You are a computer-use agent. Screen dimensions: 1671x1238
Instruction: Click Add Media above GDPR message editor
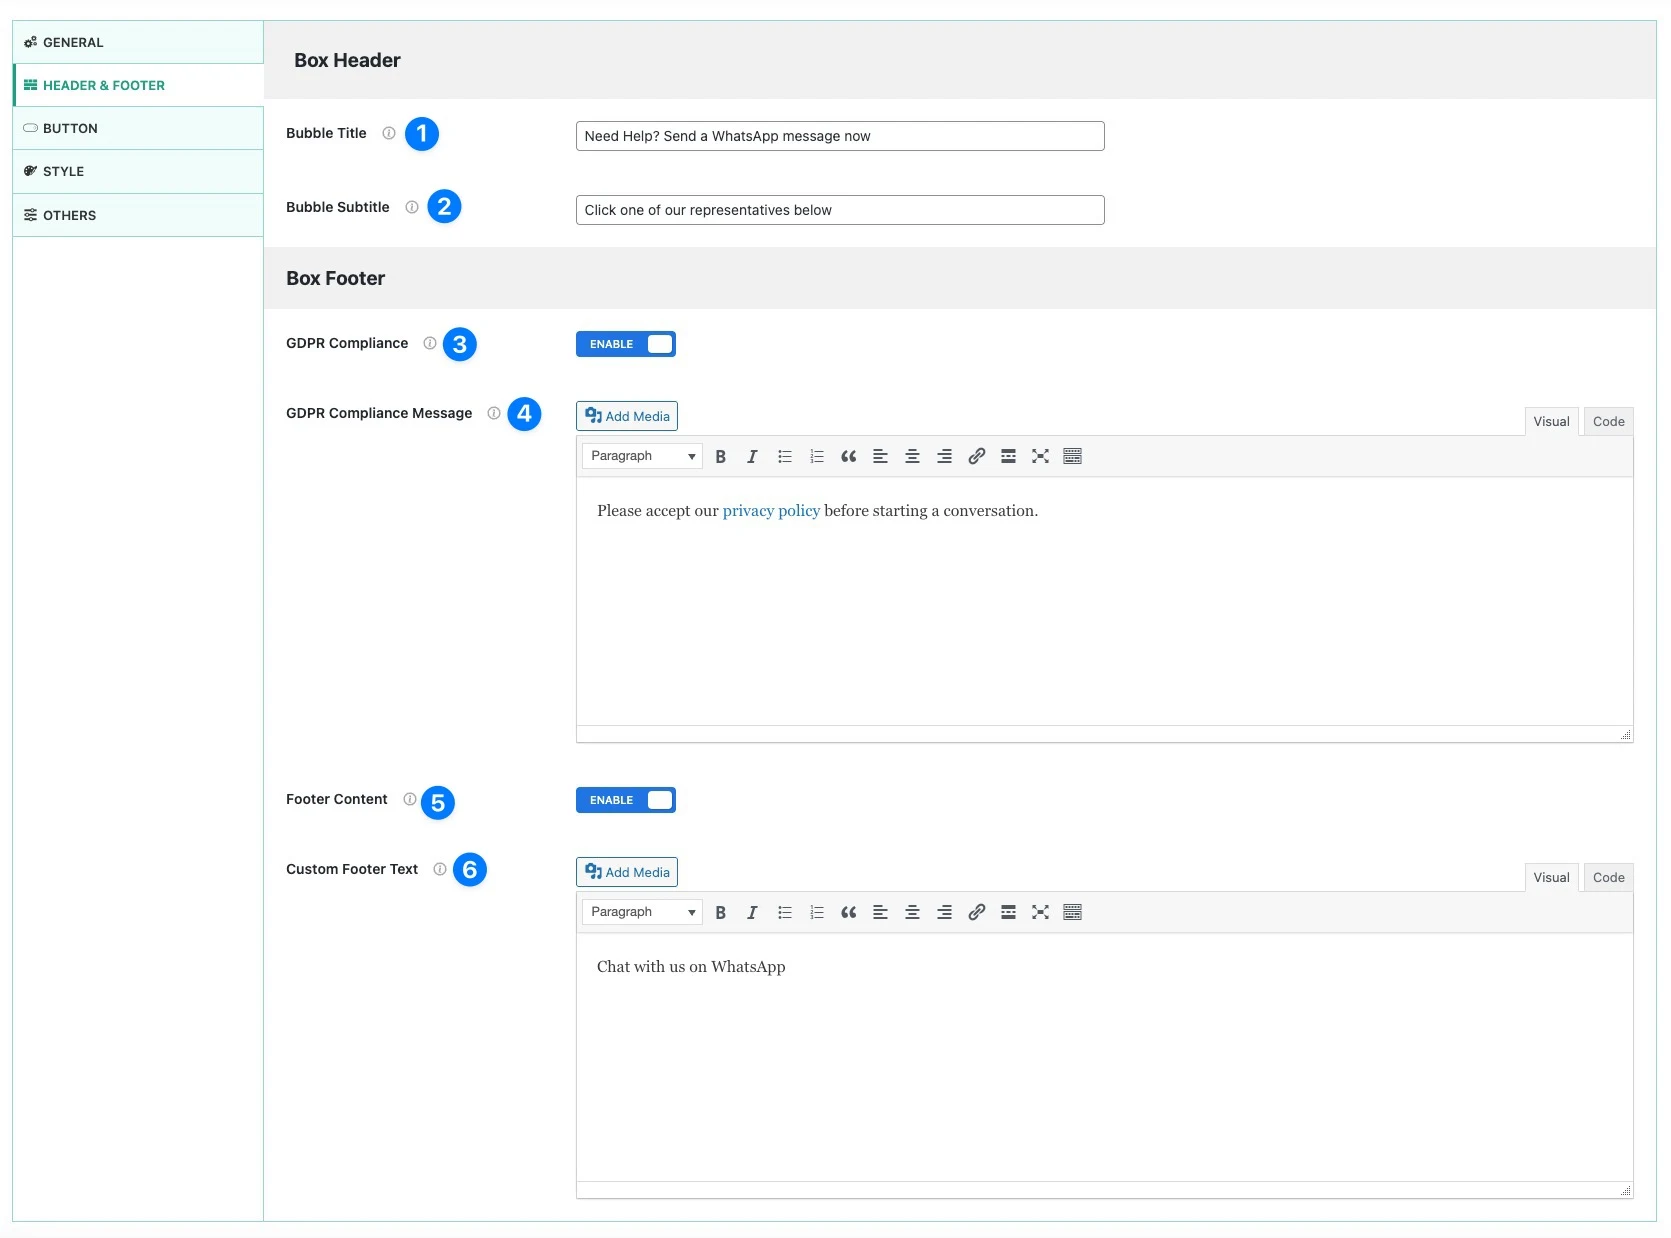627,417
